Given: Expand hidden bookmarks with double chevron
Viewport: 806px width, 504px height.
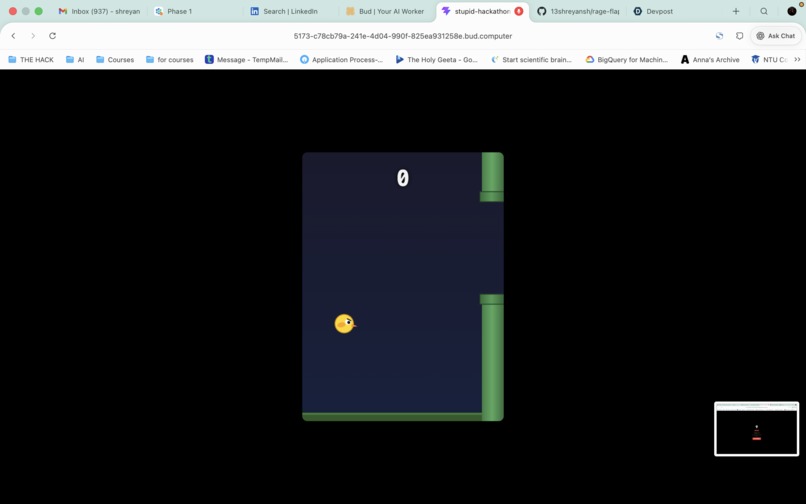Looking at the screenshot, I should (797, 60).
